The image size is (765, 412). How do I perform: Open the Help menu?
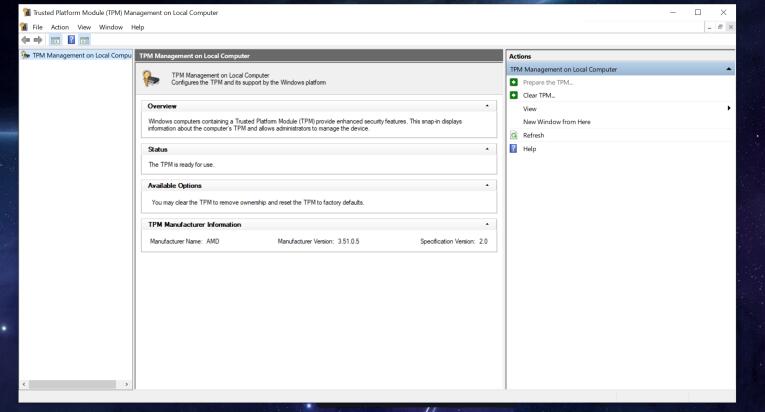pyautogui.click(x=138, y=27)
